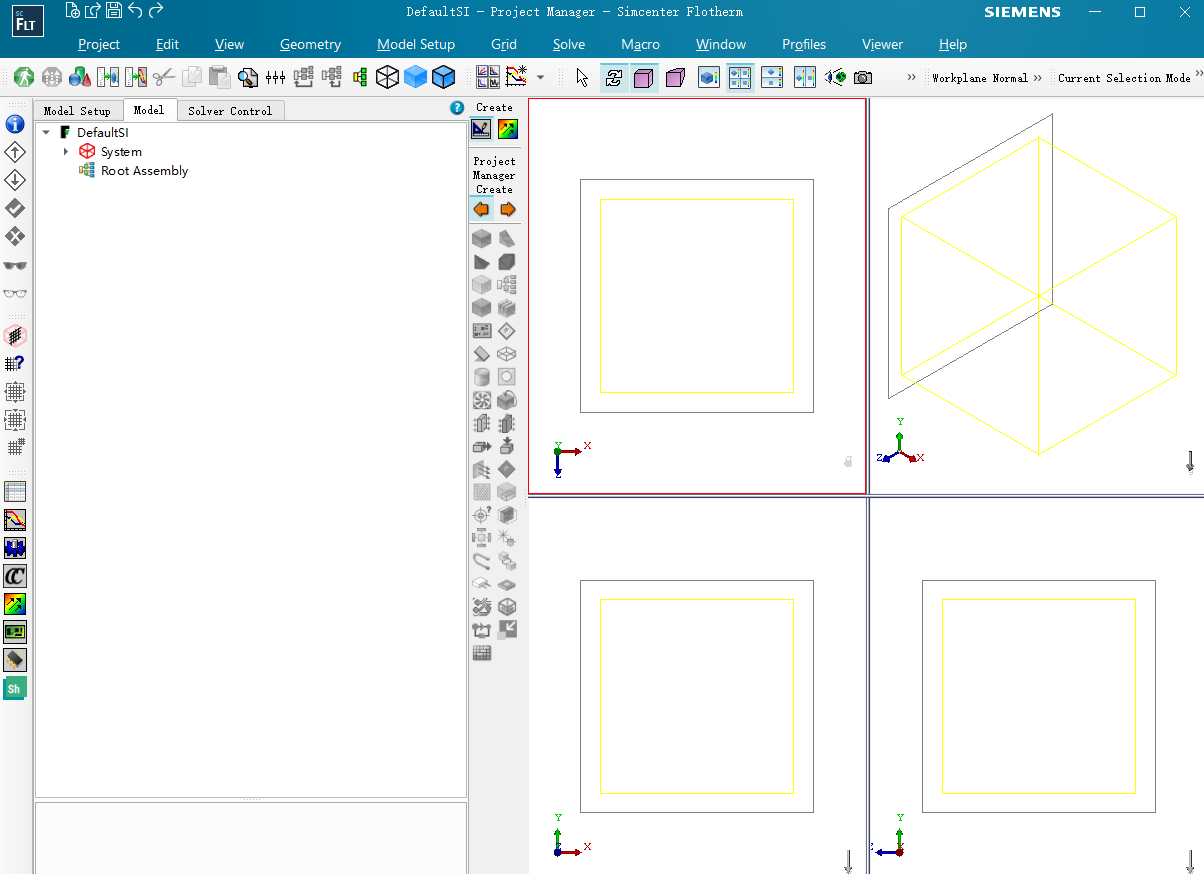Screen dimensions: 1204x874
Task: Open the Solve menu
Action: 568,44
